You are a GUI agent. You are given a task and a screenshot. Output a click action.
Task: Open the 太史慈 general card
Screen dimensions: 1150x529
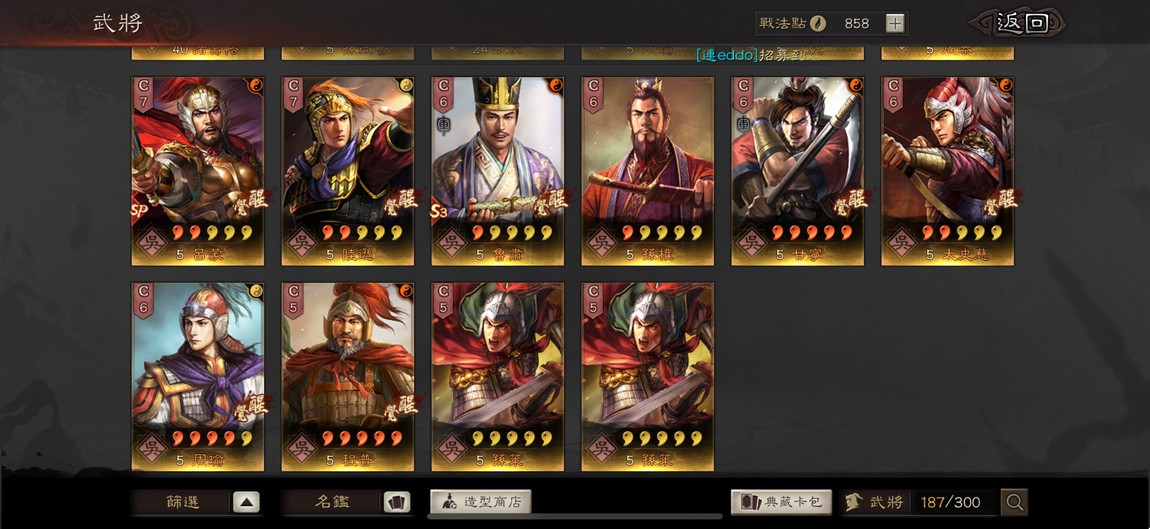pyautogui.click(x=948, y=171)
